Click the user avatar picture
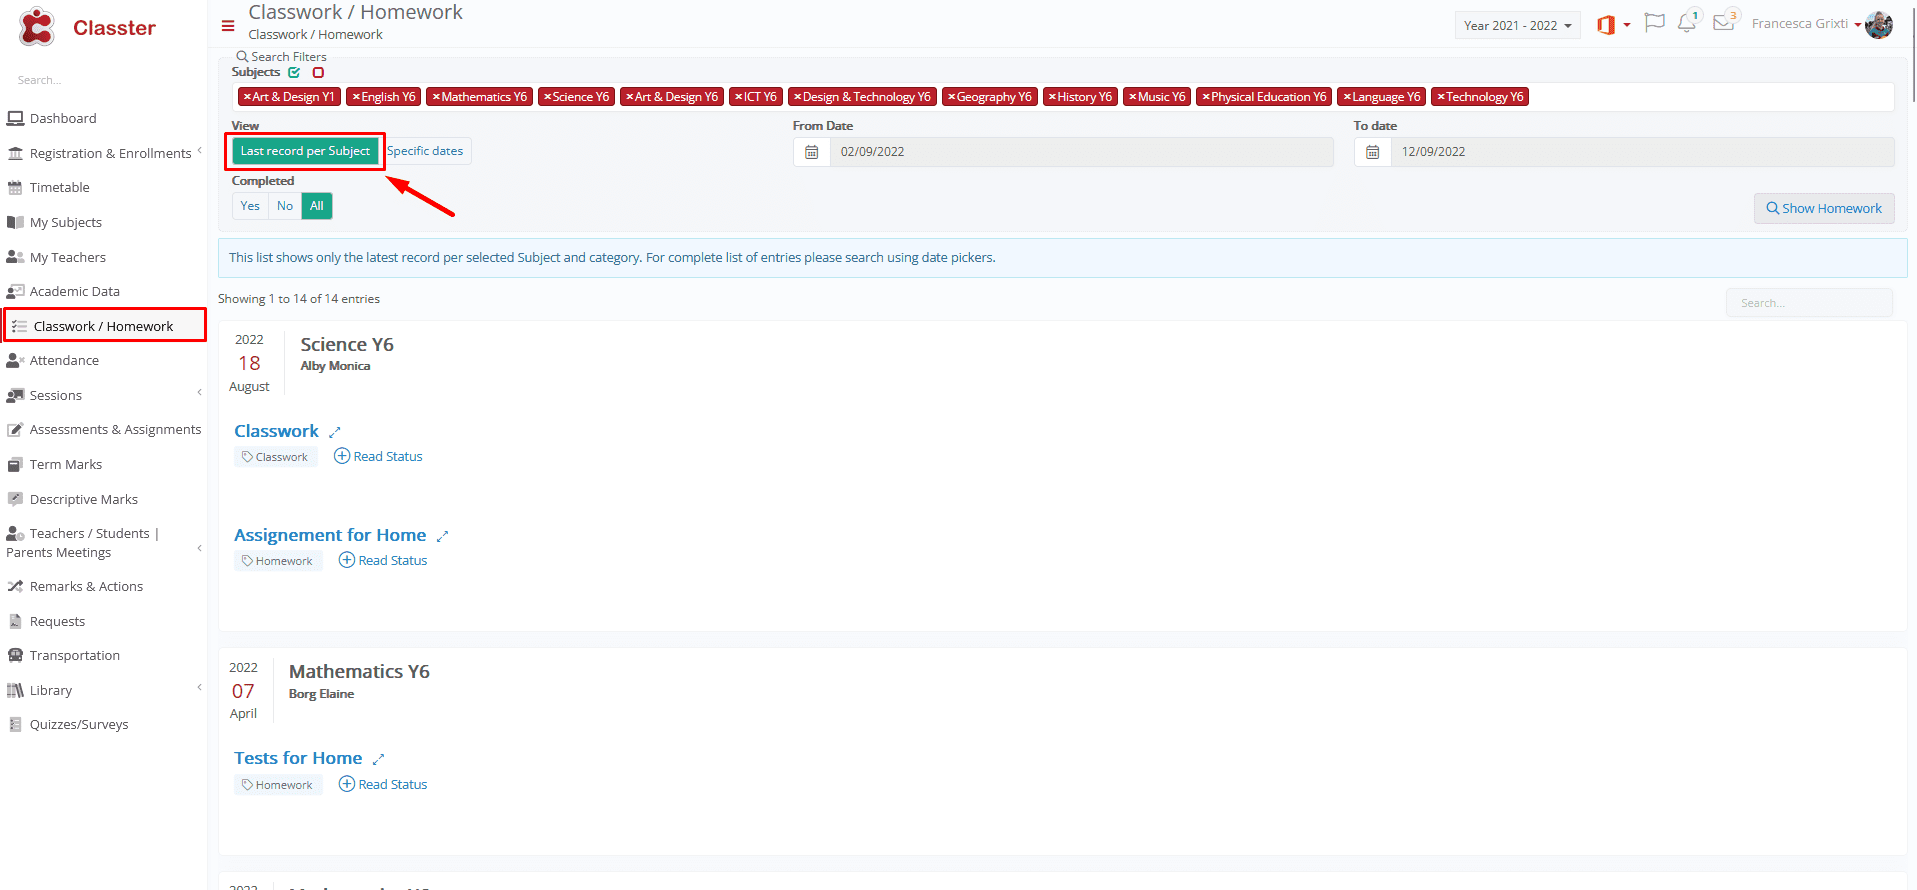Screen dimensions: 1917x890 pos(1879,25)
